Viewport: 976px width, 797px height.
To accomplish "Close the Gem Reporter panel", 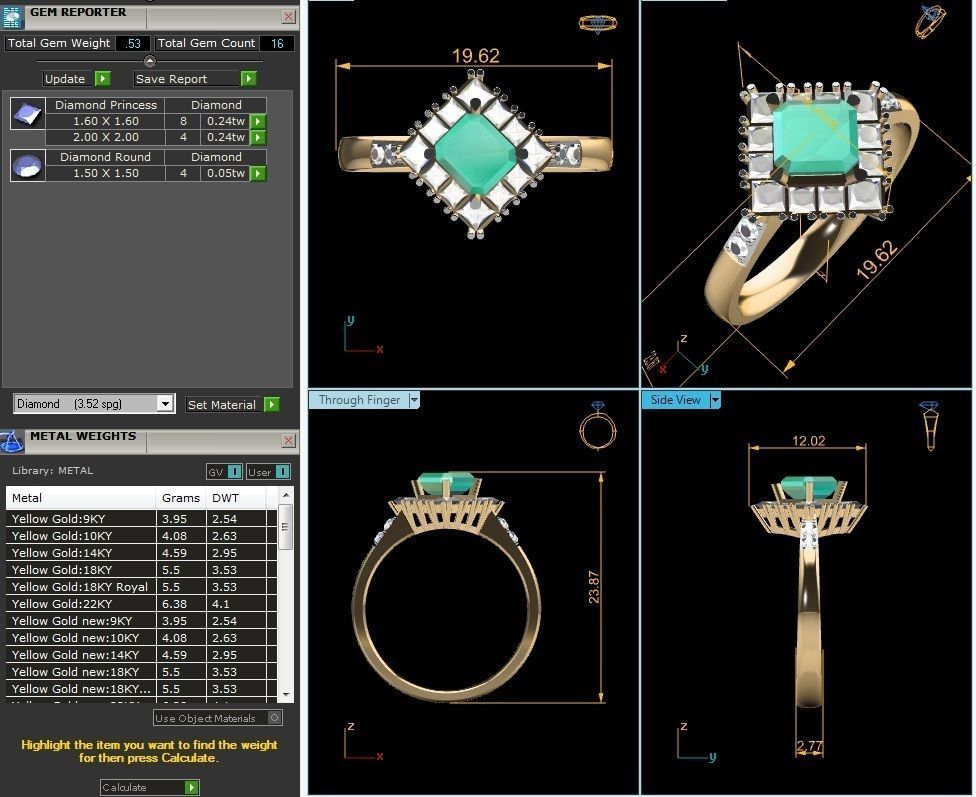I will tap(288, 16).
